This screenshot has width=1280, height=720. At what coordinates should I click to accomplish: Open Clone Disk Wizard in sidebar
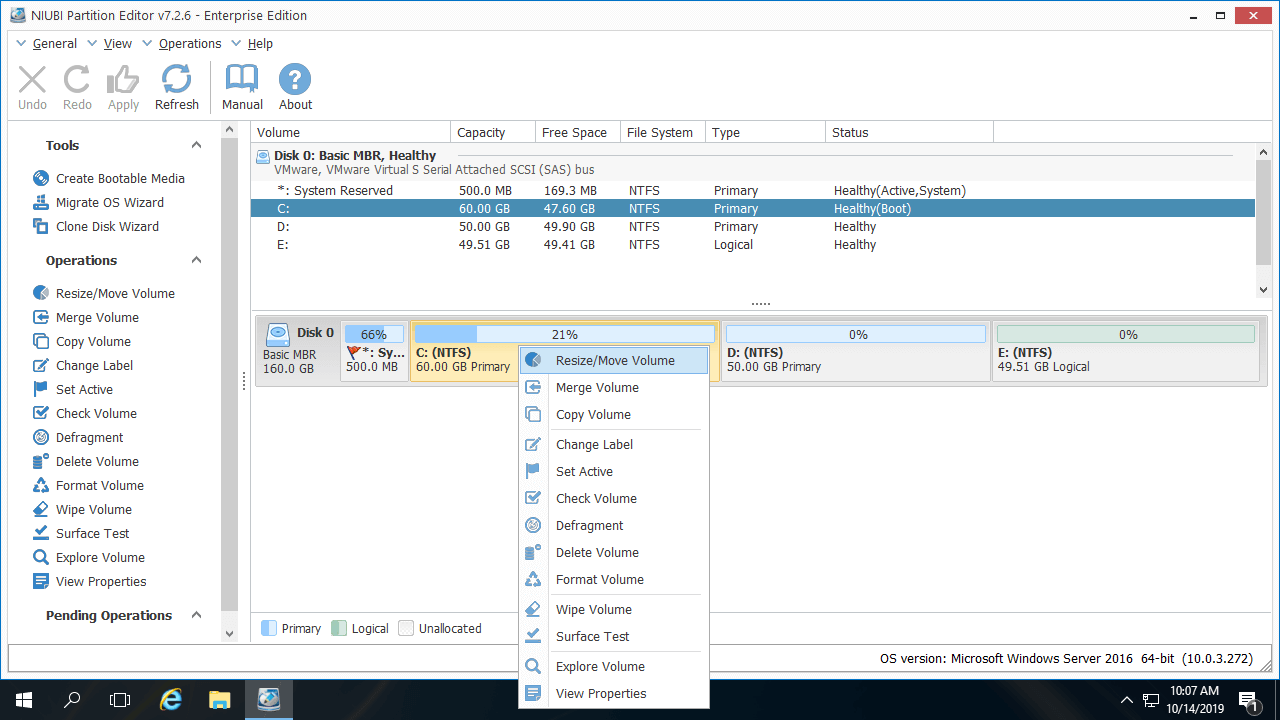[x=107, y=226]
